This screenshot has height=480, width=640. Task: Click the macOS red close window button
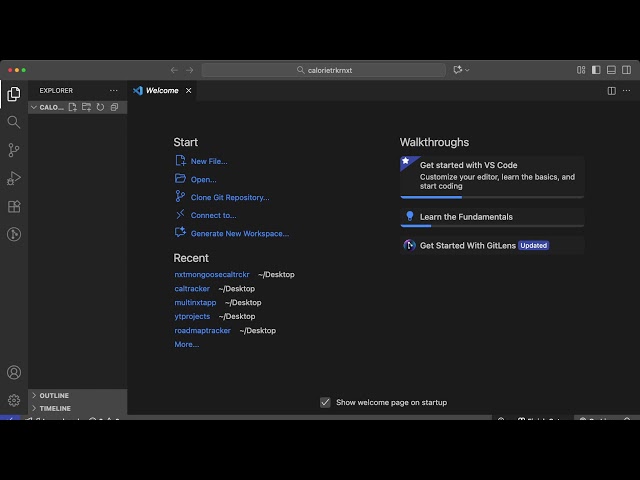[10, 70]
